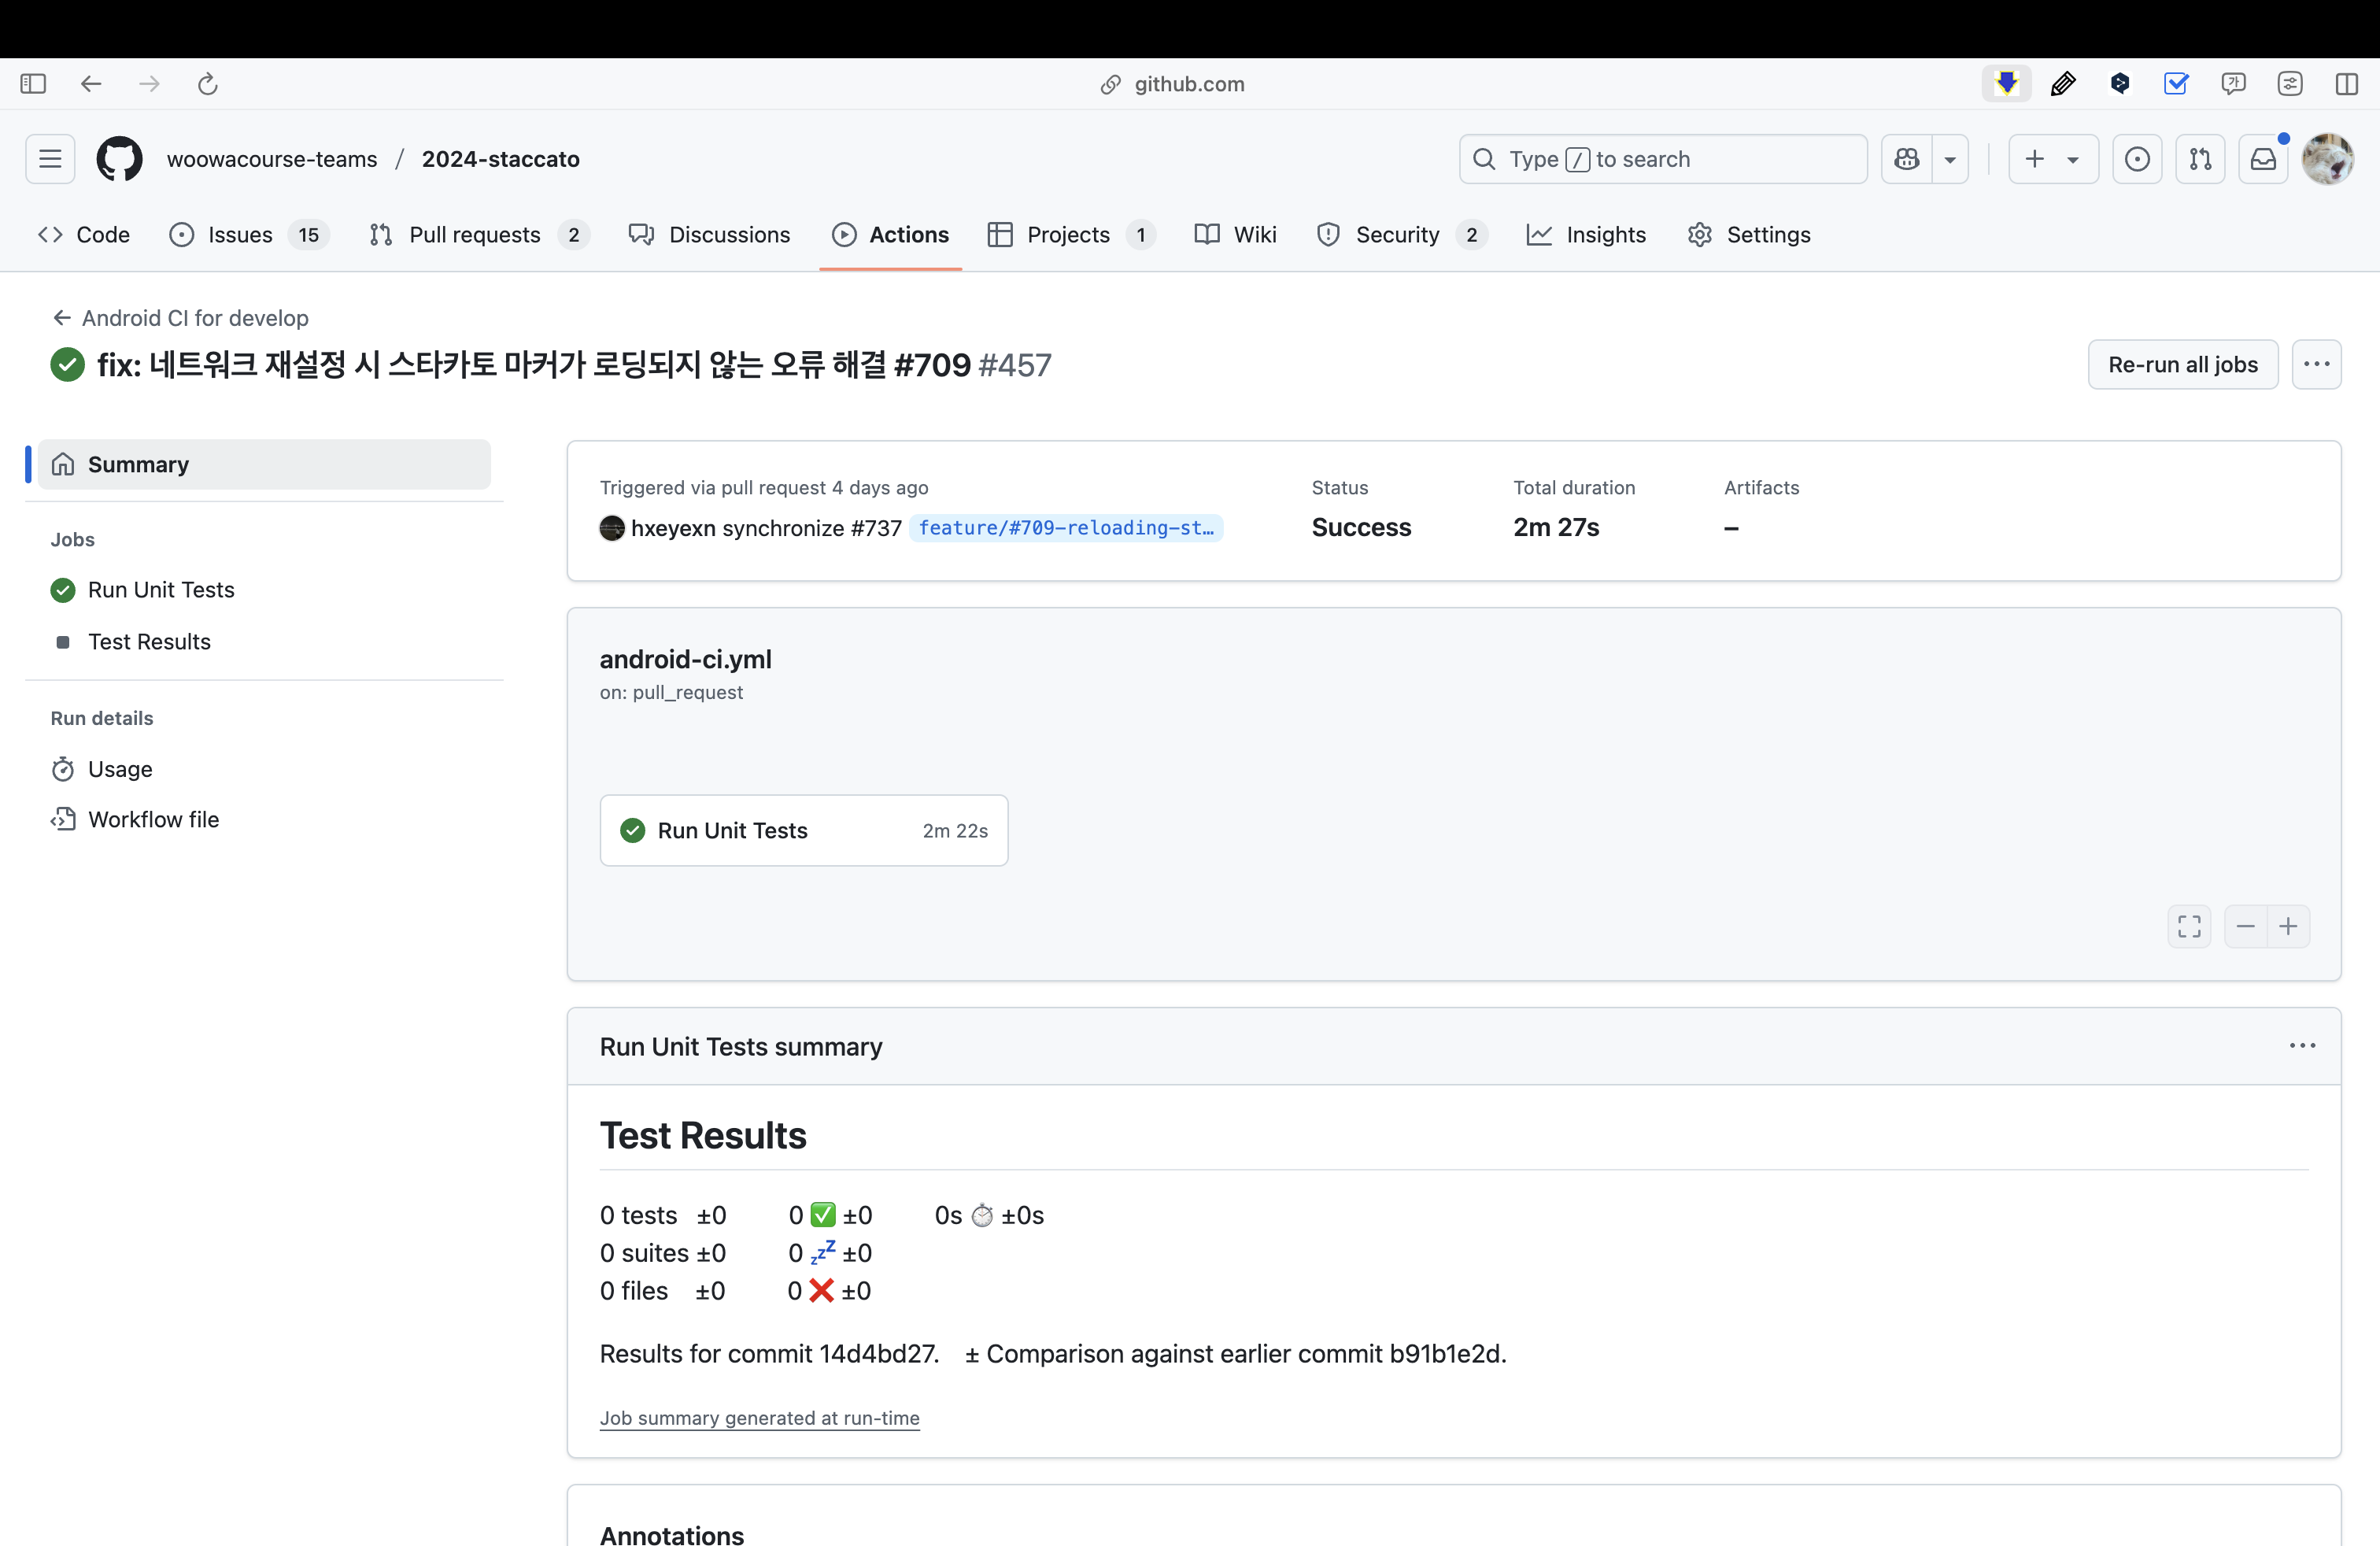Screen dimensions: 2380x1546
Task: Expand the Copilot dropdown arrow
Action: 1950,159
